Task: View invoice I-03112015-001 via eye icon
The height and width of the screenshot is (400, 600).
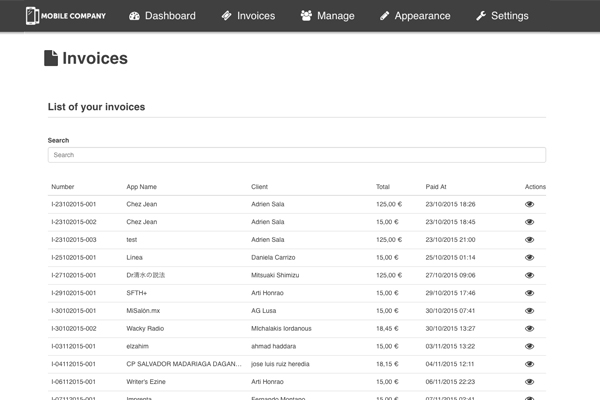Action: (x=529, y=346)
